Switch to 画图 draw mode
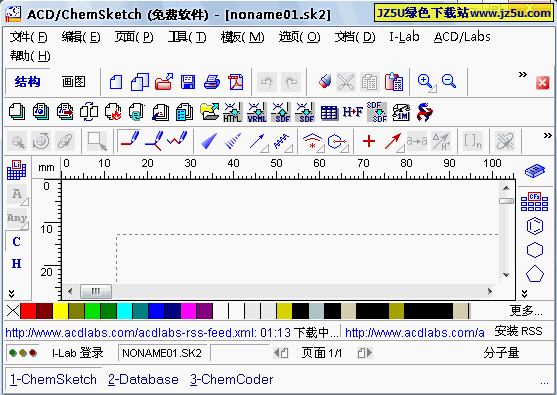Screen dimensions: 557x395 coord(74,82)
